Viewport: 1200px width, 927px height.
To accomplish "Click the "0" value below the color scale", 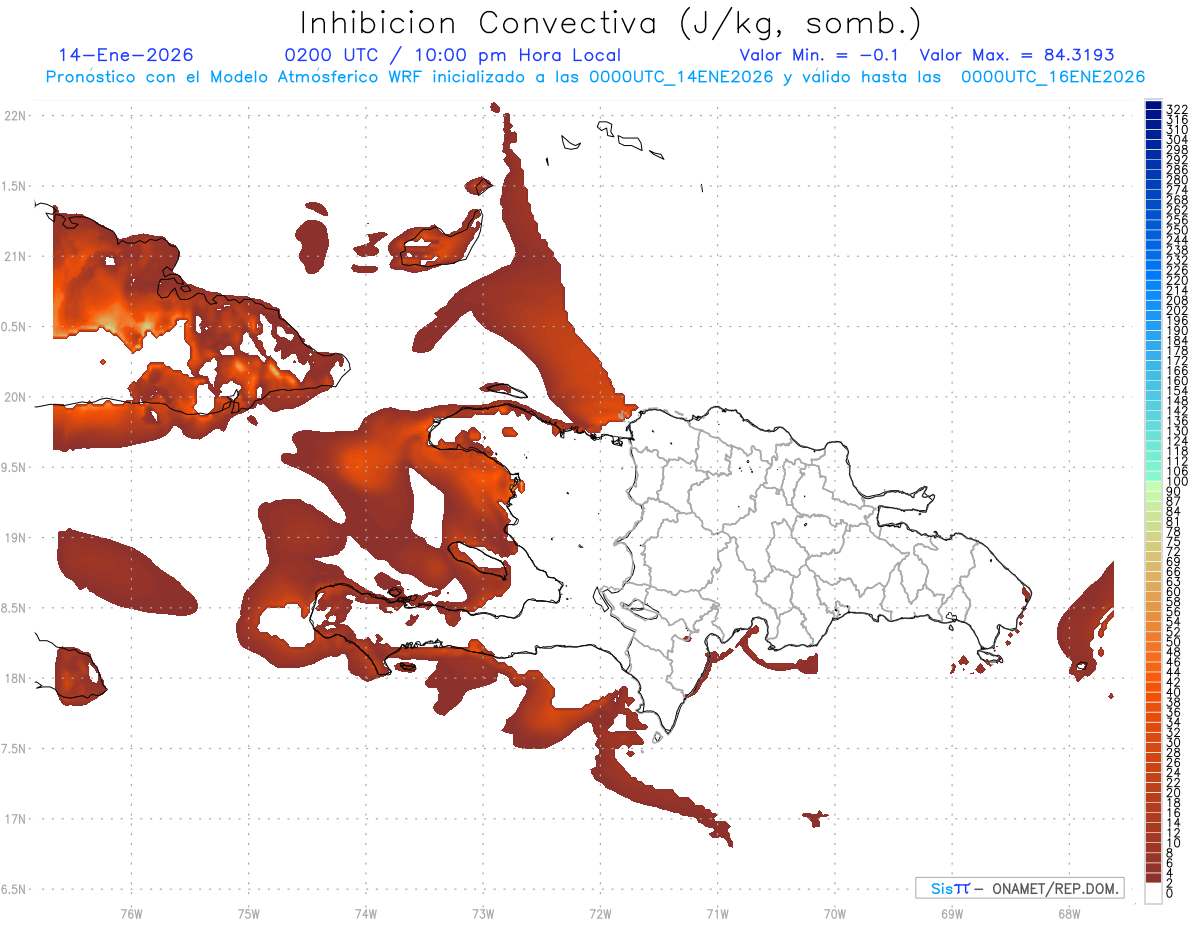I will pos(1170,894).
